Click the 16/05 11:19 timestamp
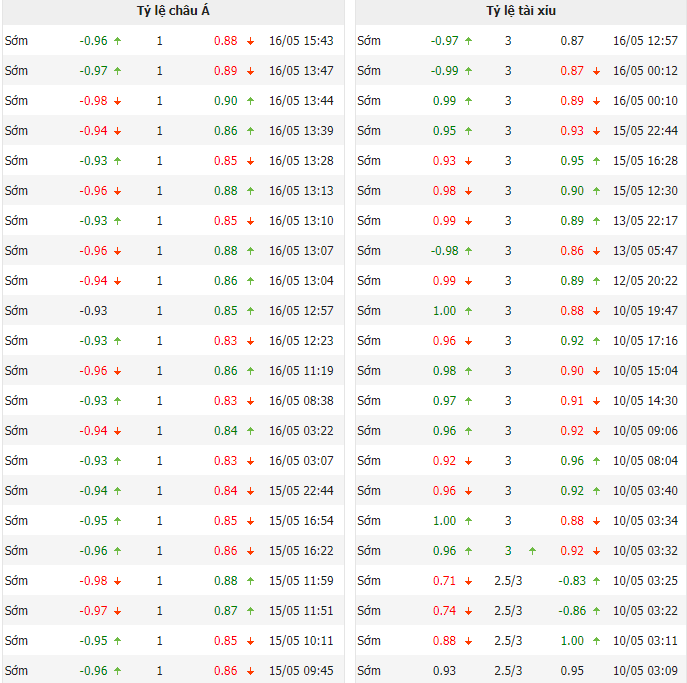 point(301,371)
